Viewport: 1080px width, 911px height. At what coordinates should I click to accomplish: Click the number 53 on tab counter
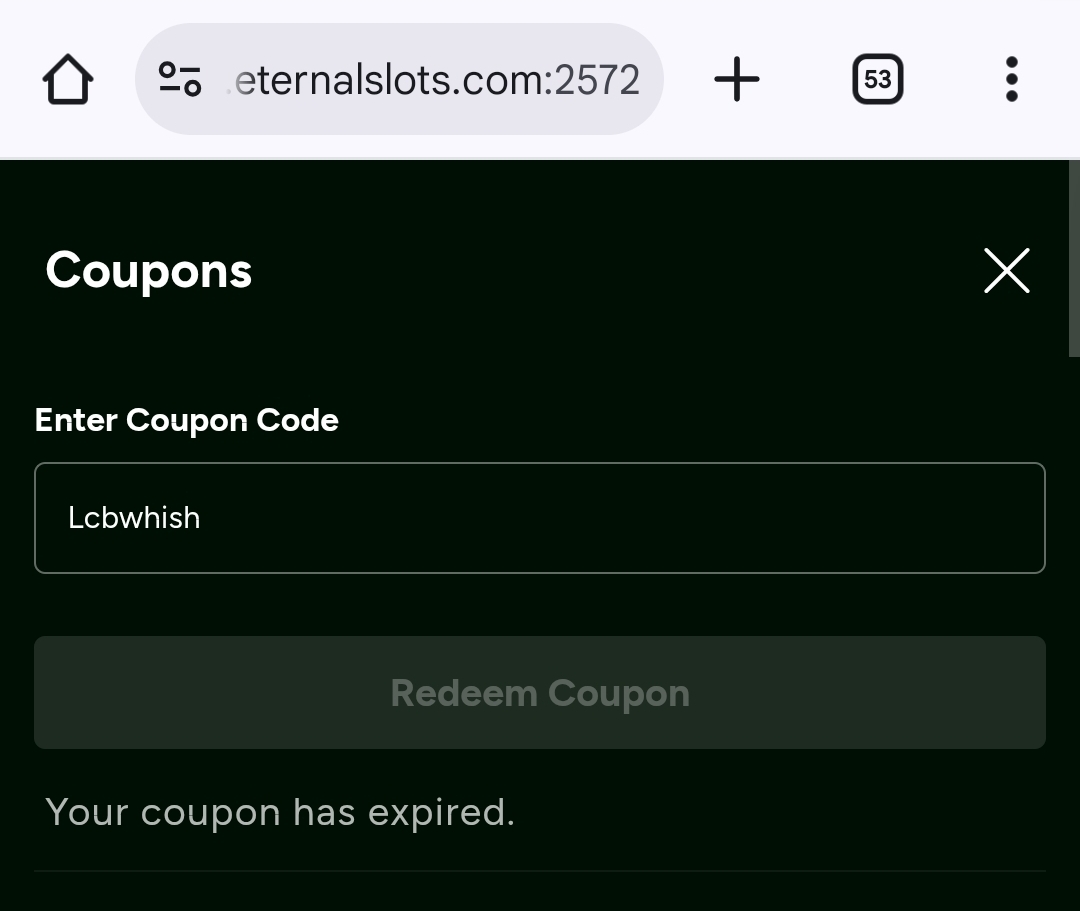[x=877, y=79]
